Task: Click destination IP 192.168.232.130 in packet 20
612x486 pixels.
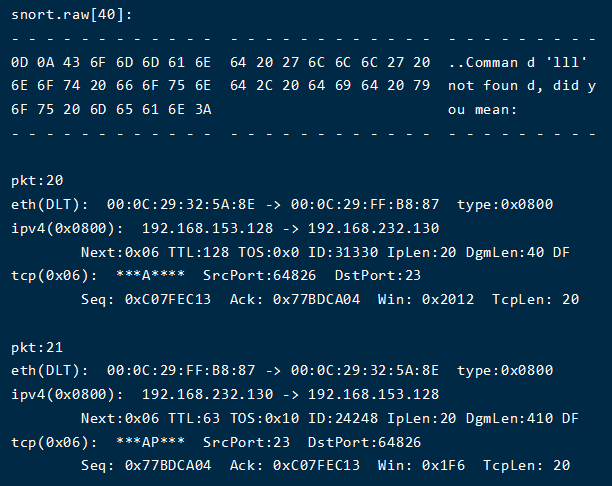Action: click(374, 228)
